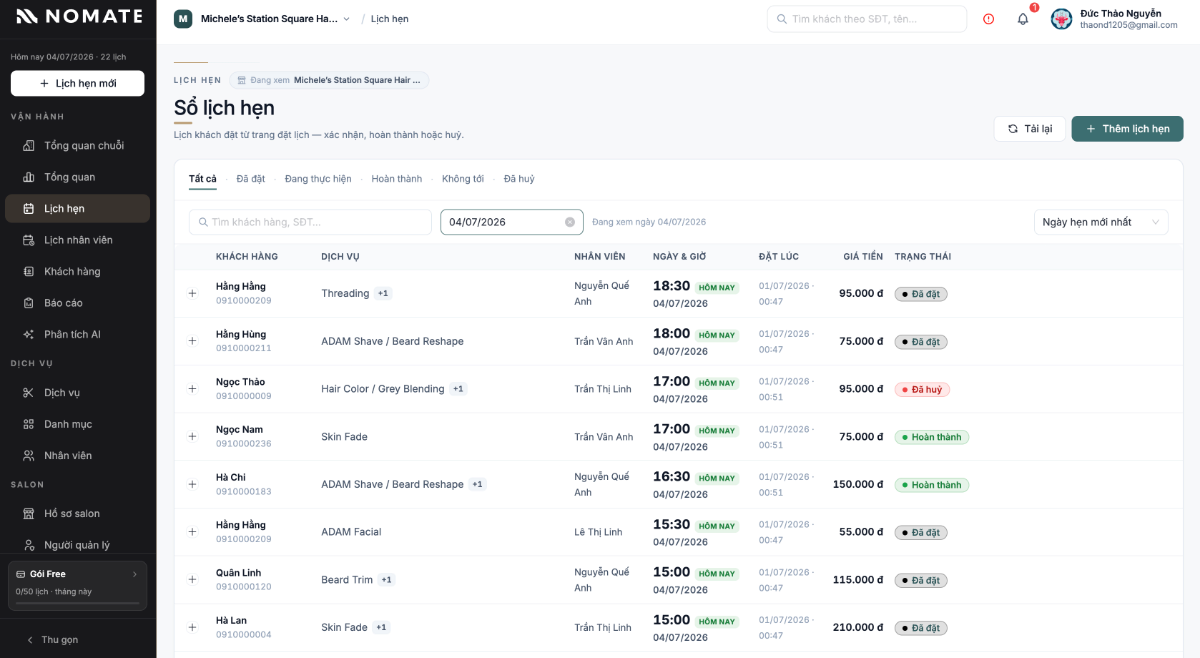
Task: Focus the Tìm khách hàng, SĐT search field
Action: coord(310,222)
